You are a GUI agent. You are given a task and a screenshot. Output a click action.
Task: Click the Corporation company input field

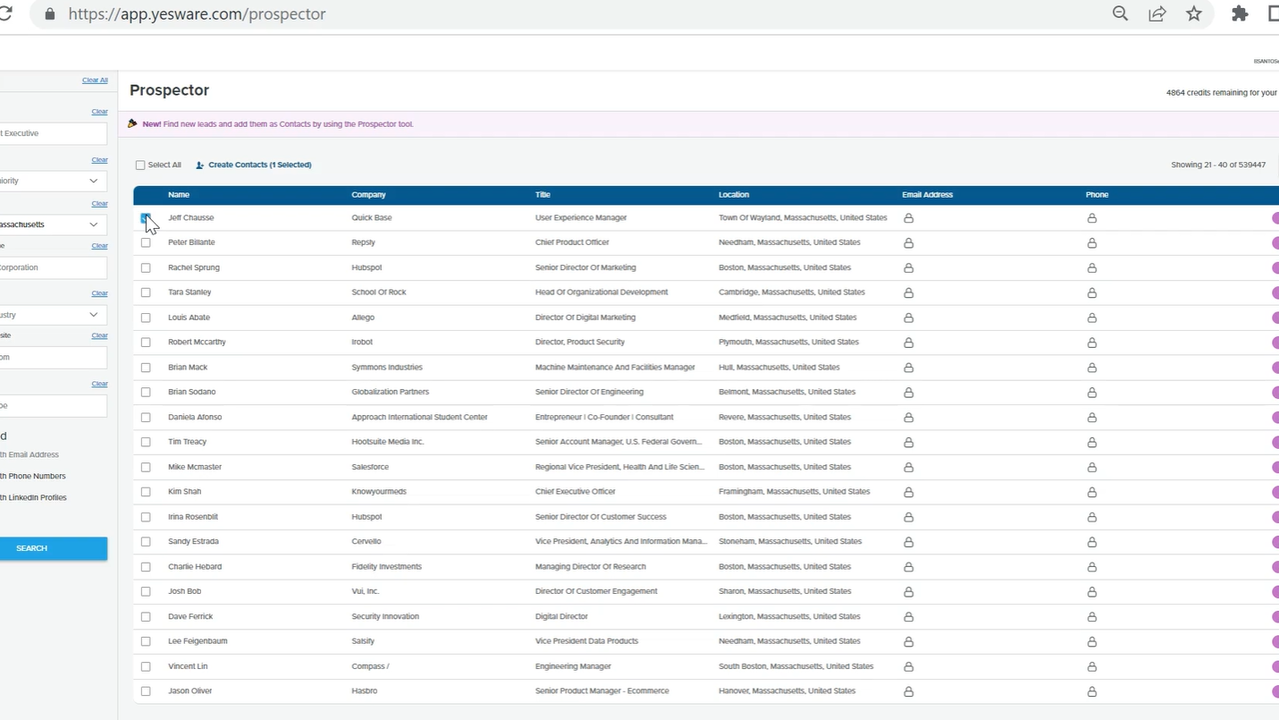[x=52, y=268]
